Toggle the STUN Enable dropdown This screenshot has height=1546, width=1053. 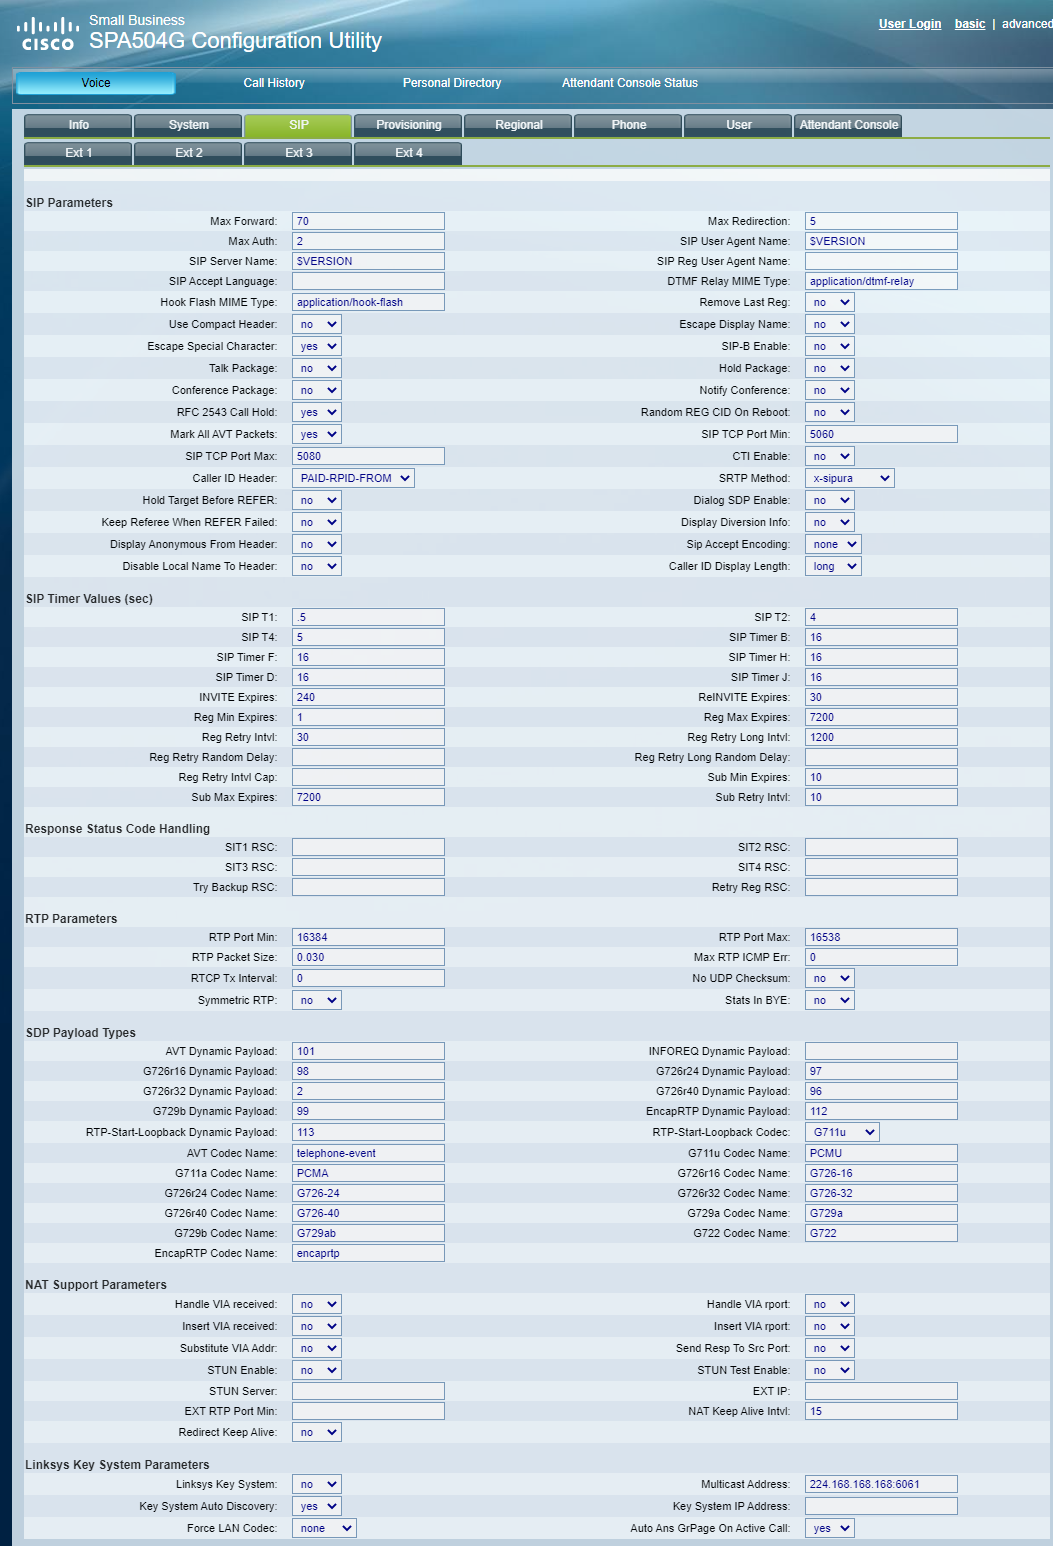coord(317,1370)
